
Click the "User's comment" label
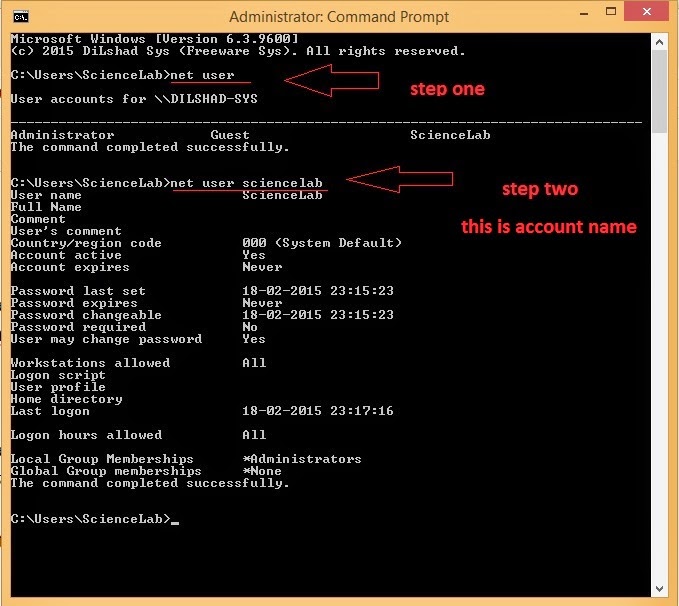click(66, 231)
